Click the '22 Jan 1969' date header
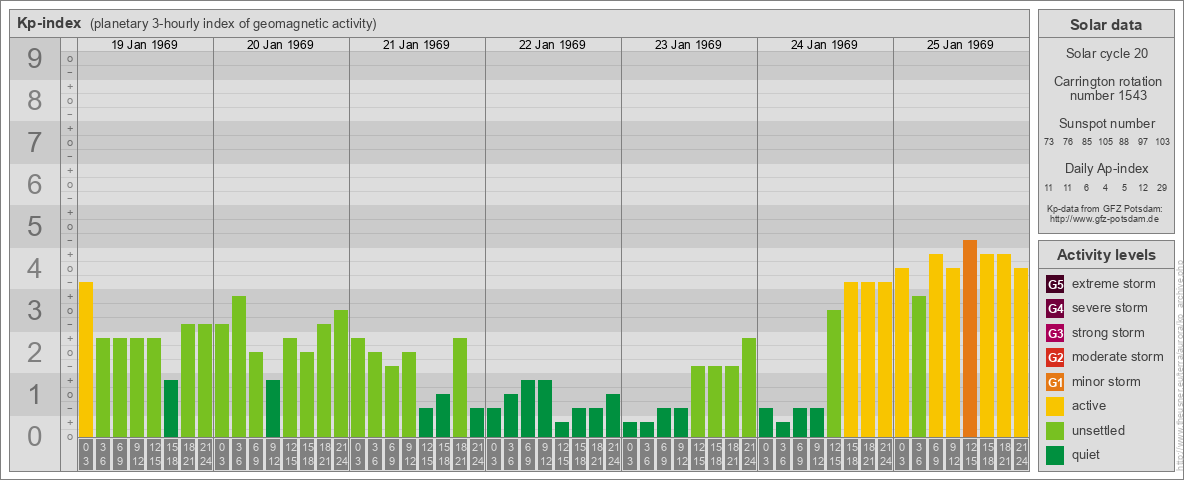Screen dimensions: 1184x480 click(552, 45)
